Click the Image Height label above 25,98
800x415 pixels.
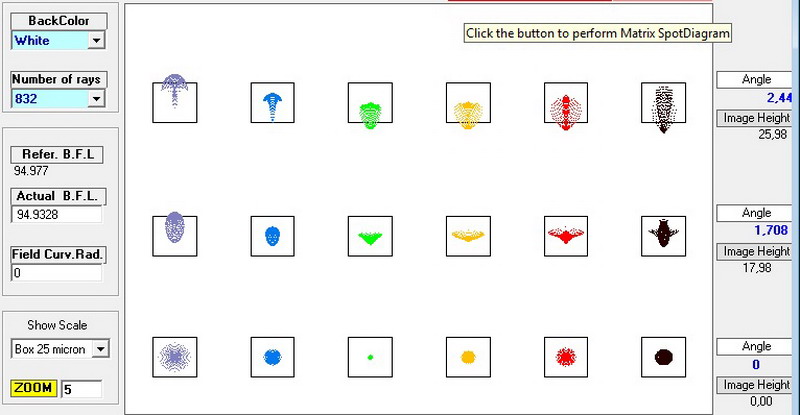[x=756, y=118]
